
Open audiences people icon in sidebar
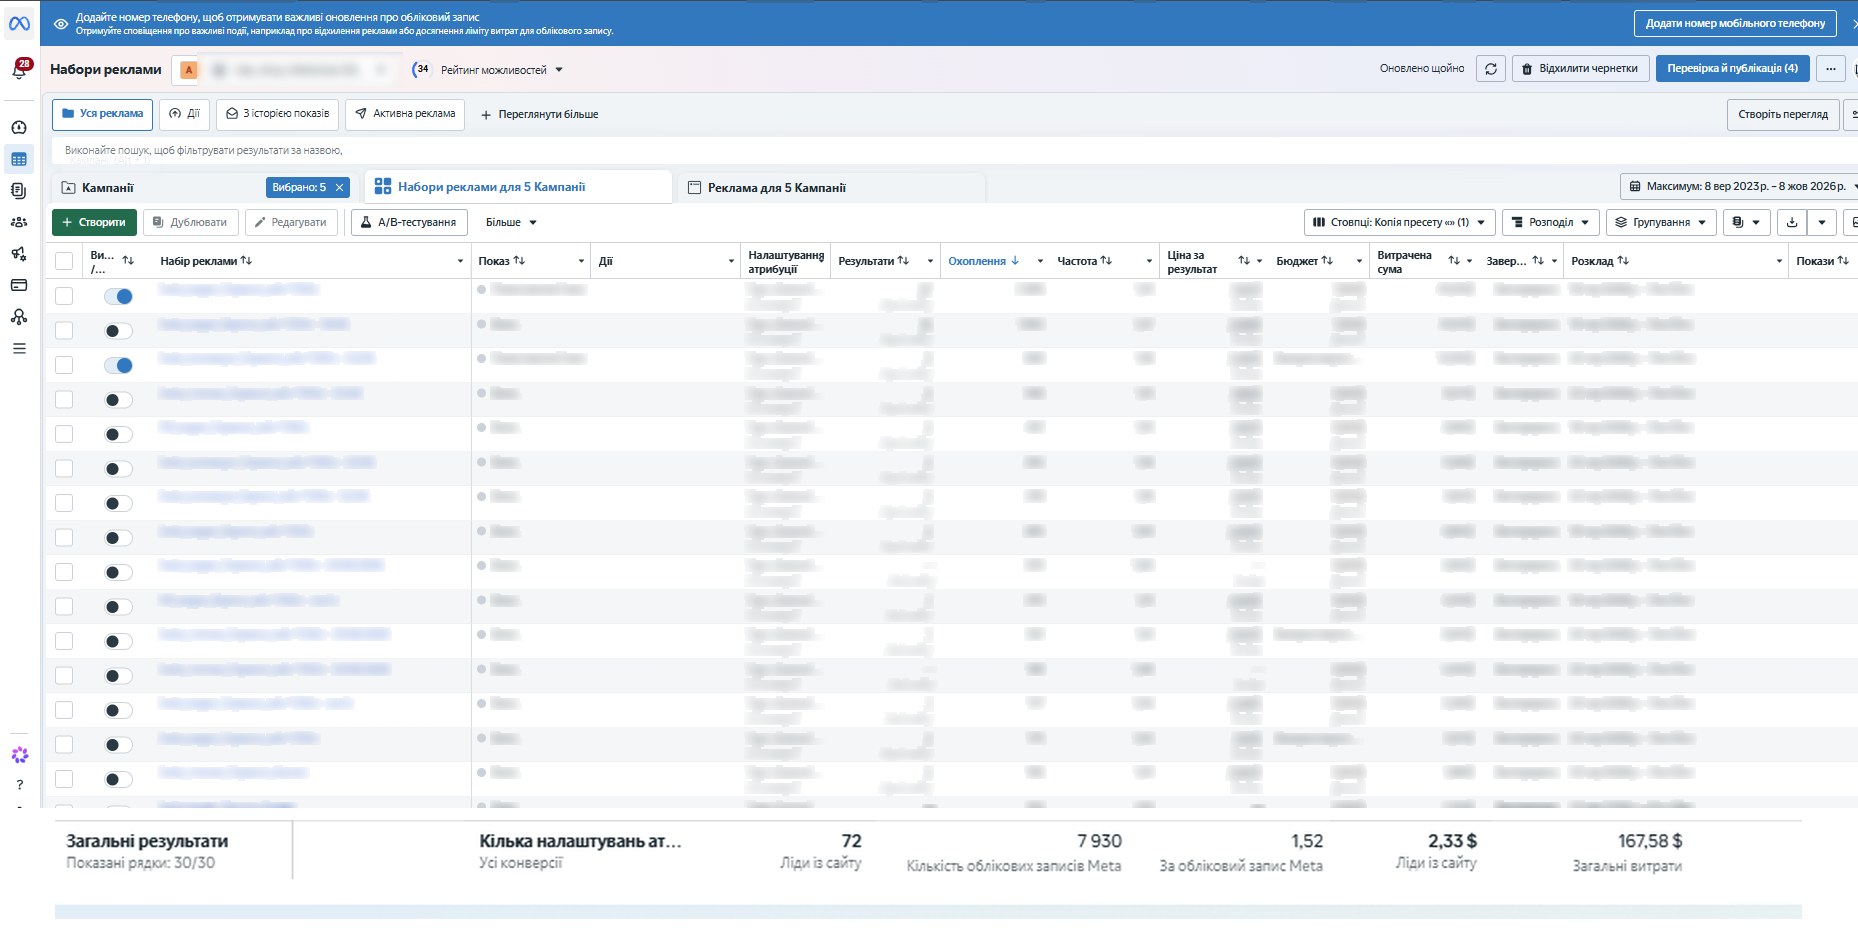tap(19, 222)
